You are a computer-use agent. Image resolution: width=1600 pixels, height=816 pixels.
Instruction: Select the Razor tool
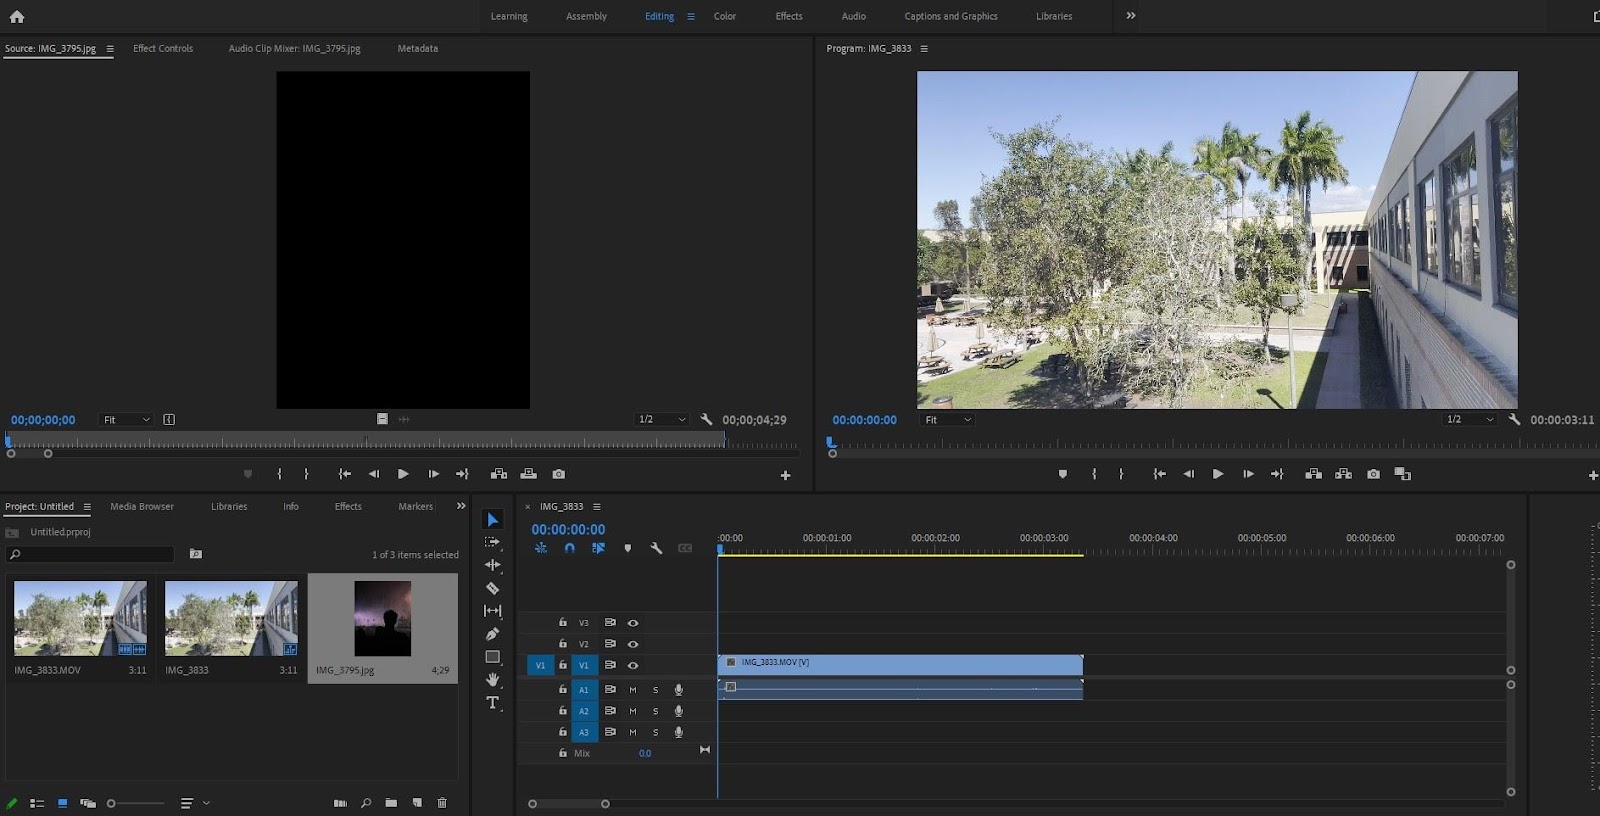492,588
